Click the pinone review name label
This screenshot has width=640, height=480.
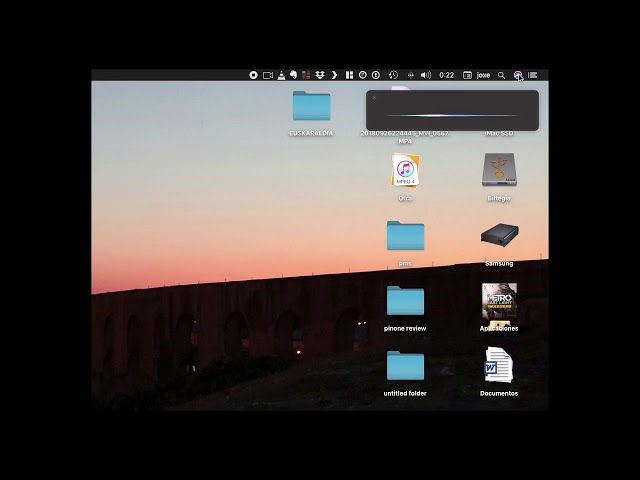click(x=405, y=328)
